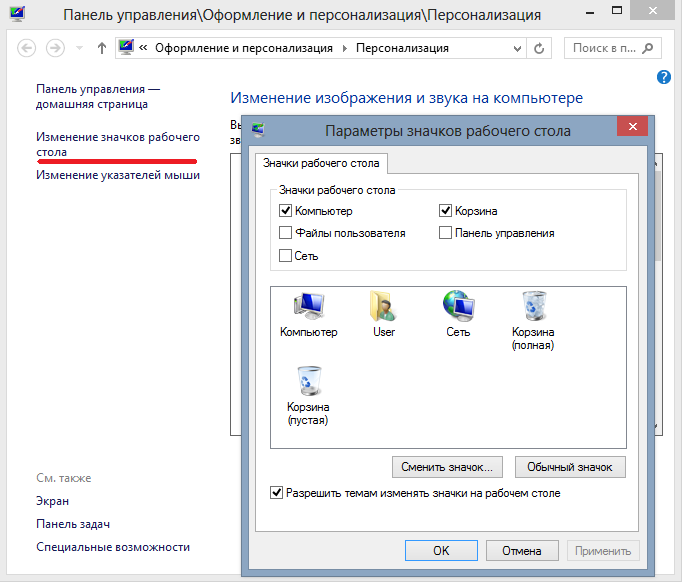Click Оформление и персонализация breadcrumb

(244, 48)
